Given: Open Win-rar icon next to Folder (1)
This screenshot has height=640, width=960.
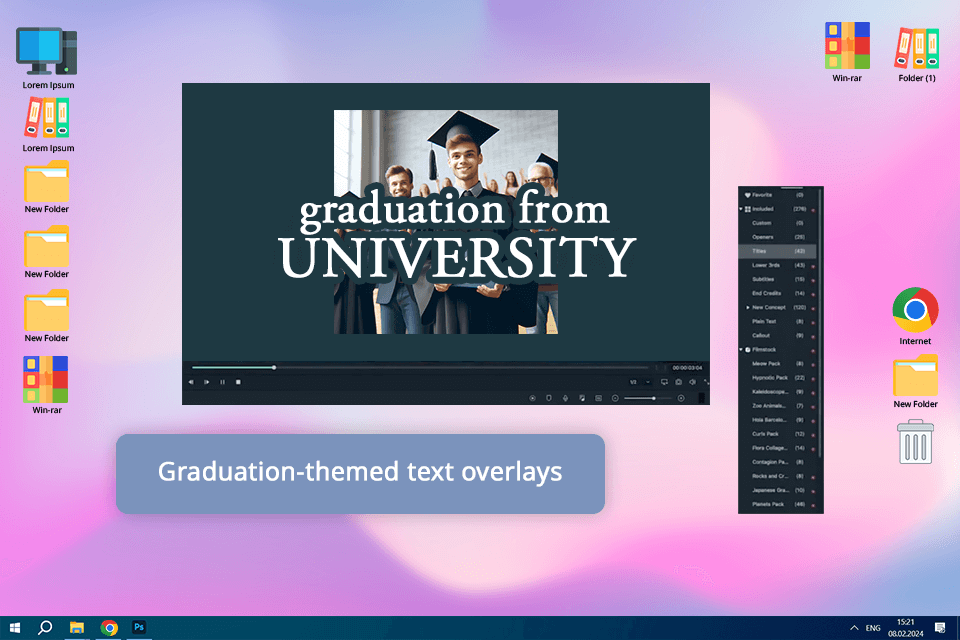Looking at the screenshot, I should click(x=847, y=52).
